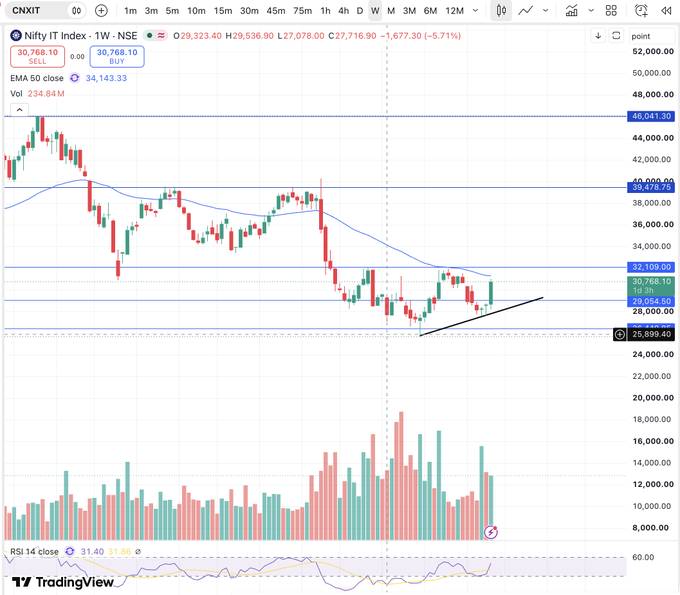
Task: Switch to the line chart style icon
Action: click(x=526, y=10)
